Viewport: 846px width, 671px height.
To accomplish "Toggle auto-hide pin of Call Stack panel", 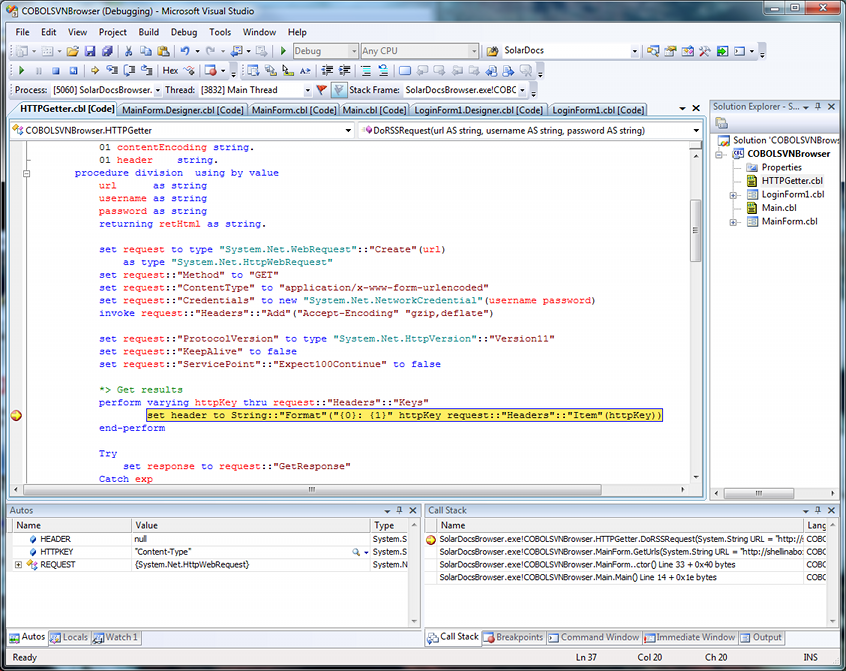I will click(818, 510).
